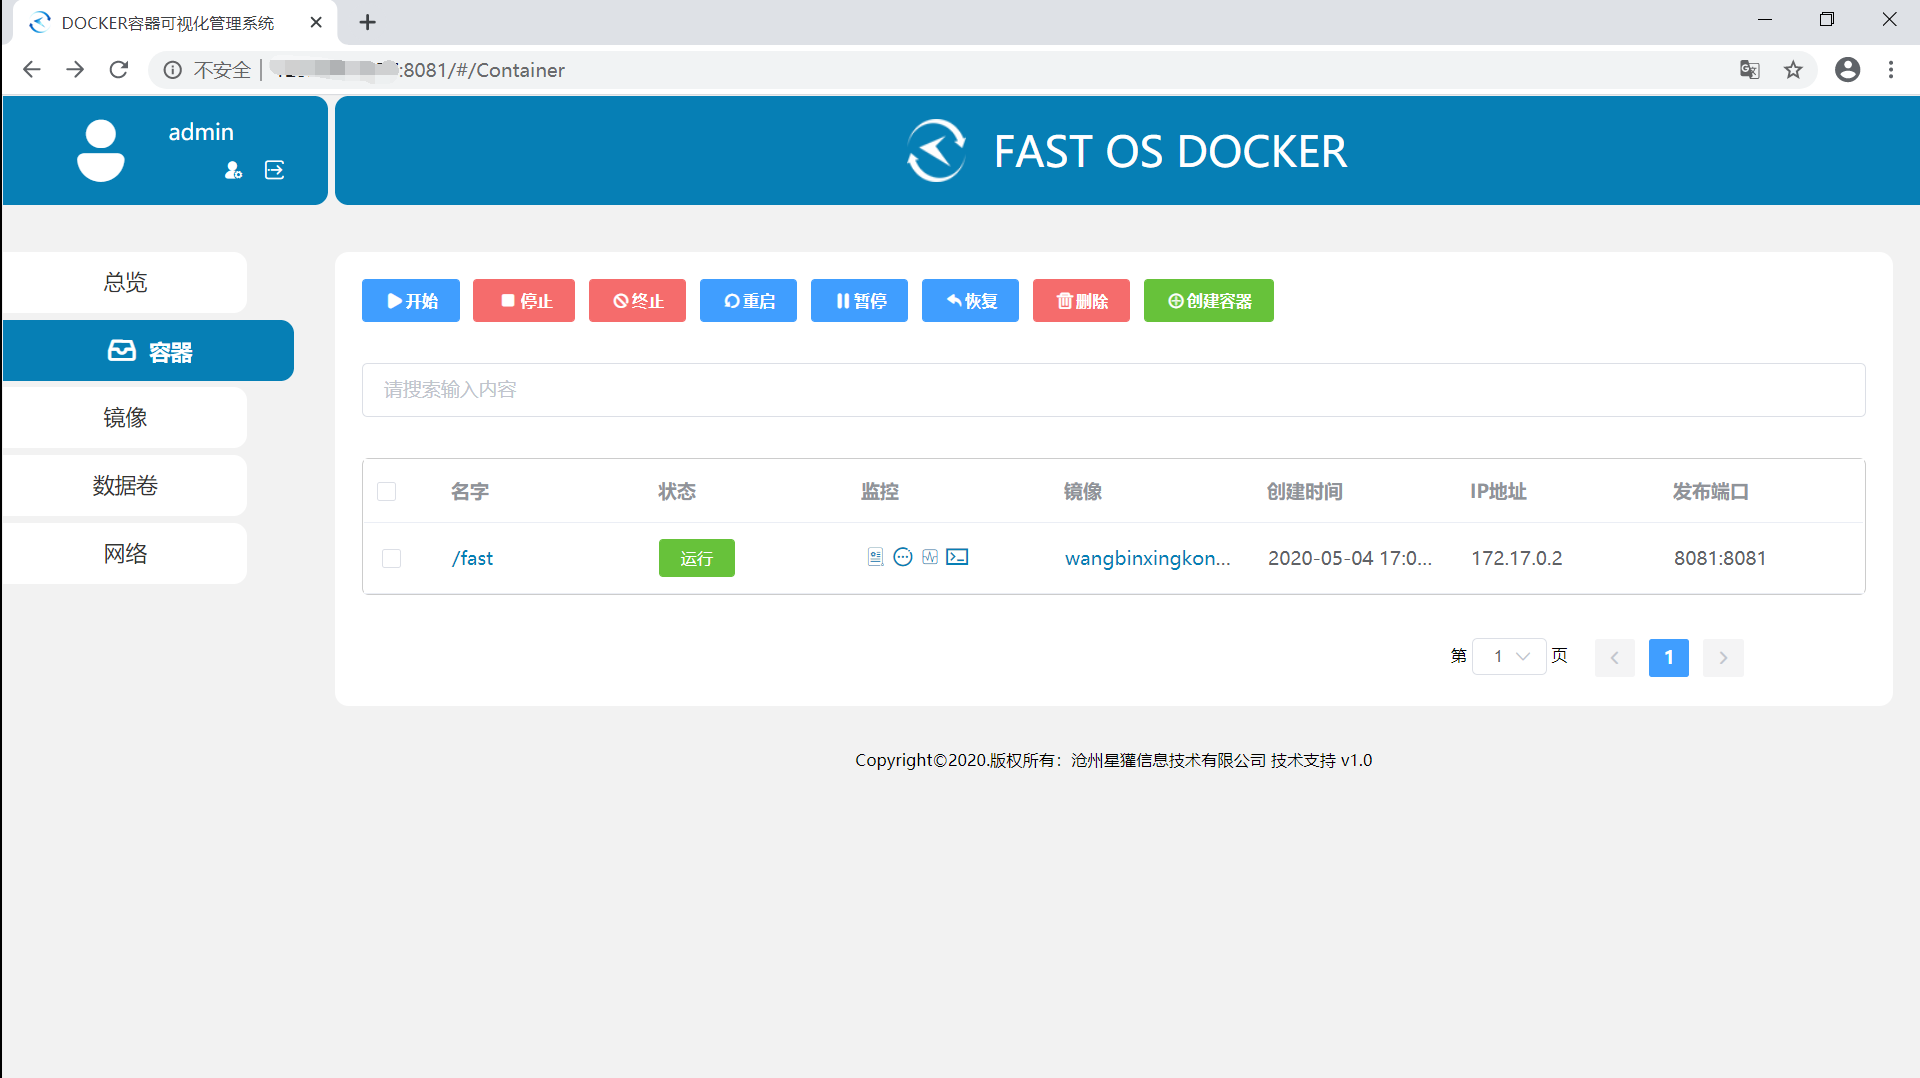Image resolution: width=1920 pixels, height=1078 pixels.
Task: Click the 重启 restart button
Action: tap(748, 300)
